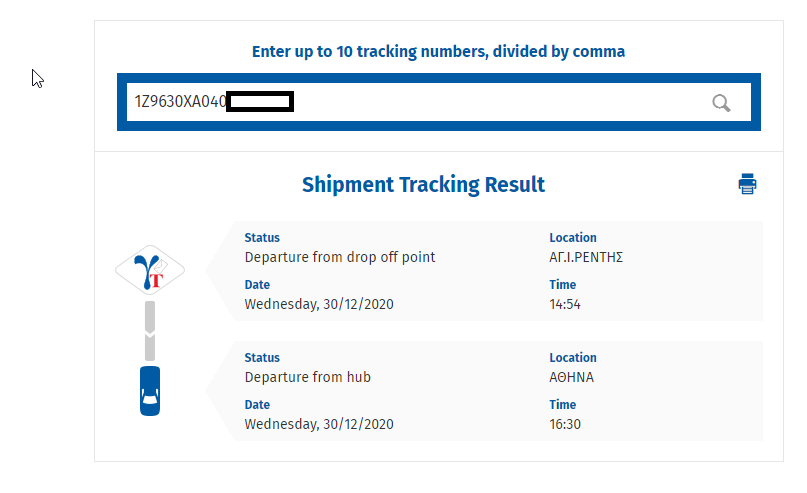Select 'Departure from hub' status text
Image resolution: width=807 pixels, height=493 pixels.
(308, 377)
